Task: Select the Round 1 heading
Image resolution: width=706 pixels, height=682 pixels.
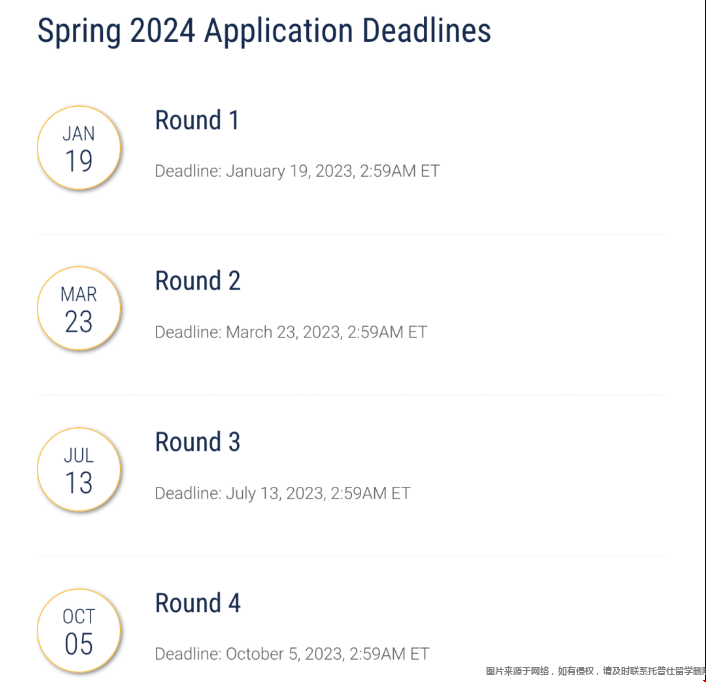Action: [x=197, y=120]
